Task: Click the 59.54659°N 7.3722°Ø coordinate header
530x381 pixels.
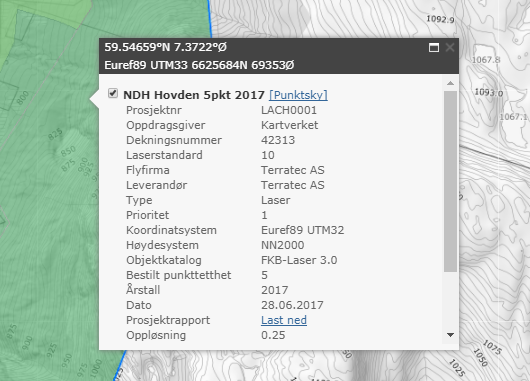Action: pos(165,47)
